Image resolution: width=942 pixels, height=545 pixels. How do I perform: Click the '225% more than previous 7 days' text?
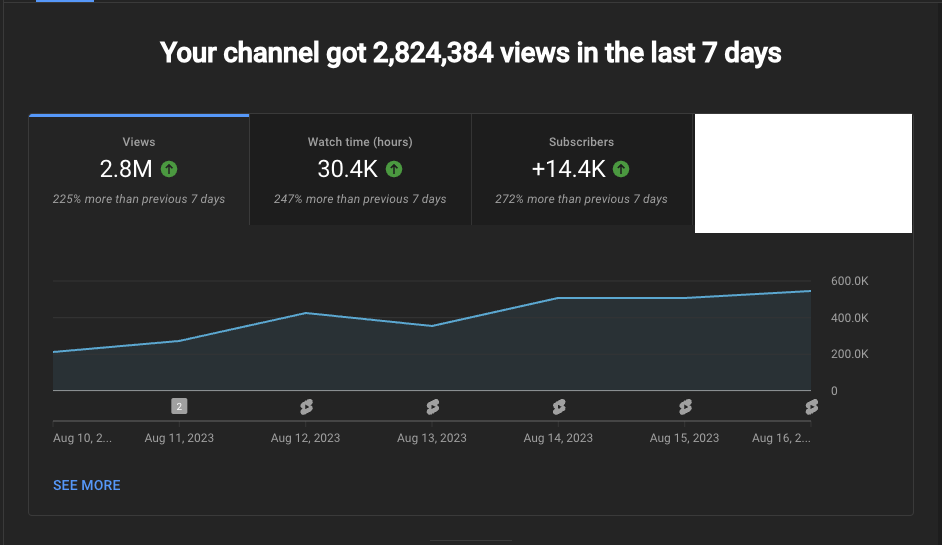click(x=139, y=199)
